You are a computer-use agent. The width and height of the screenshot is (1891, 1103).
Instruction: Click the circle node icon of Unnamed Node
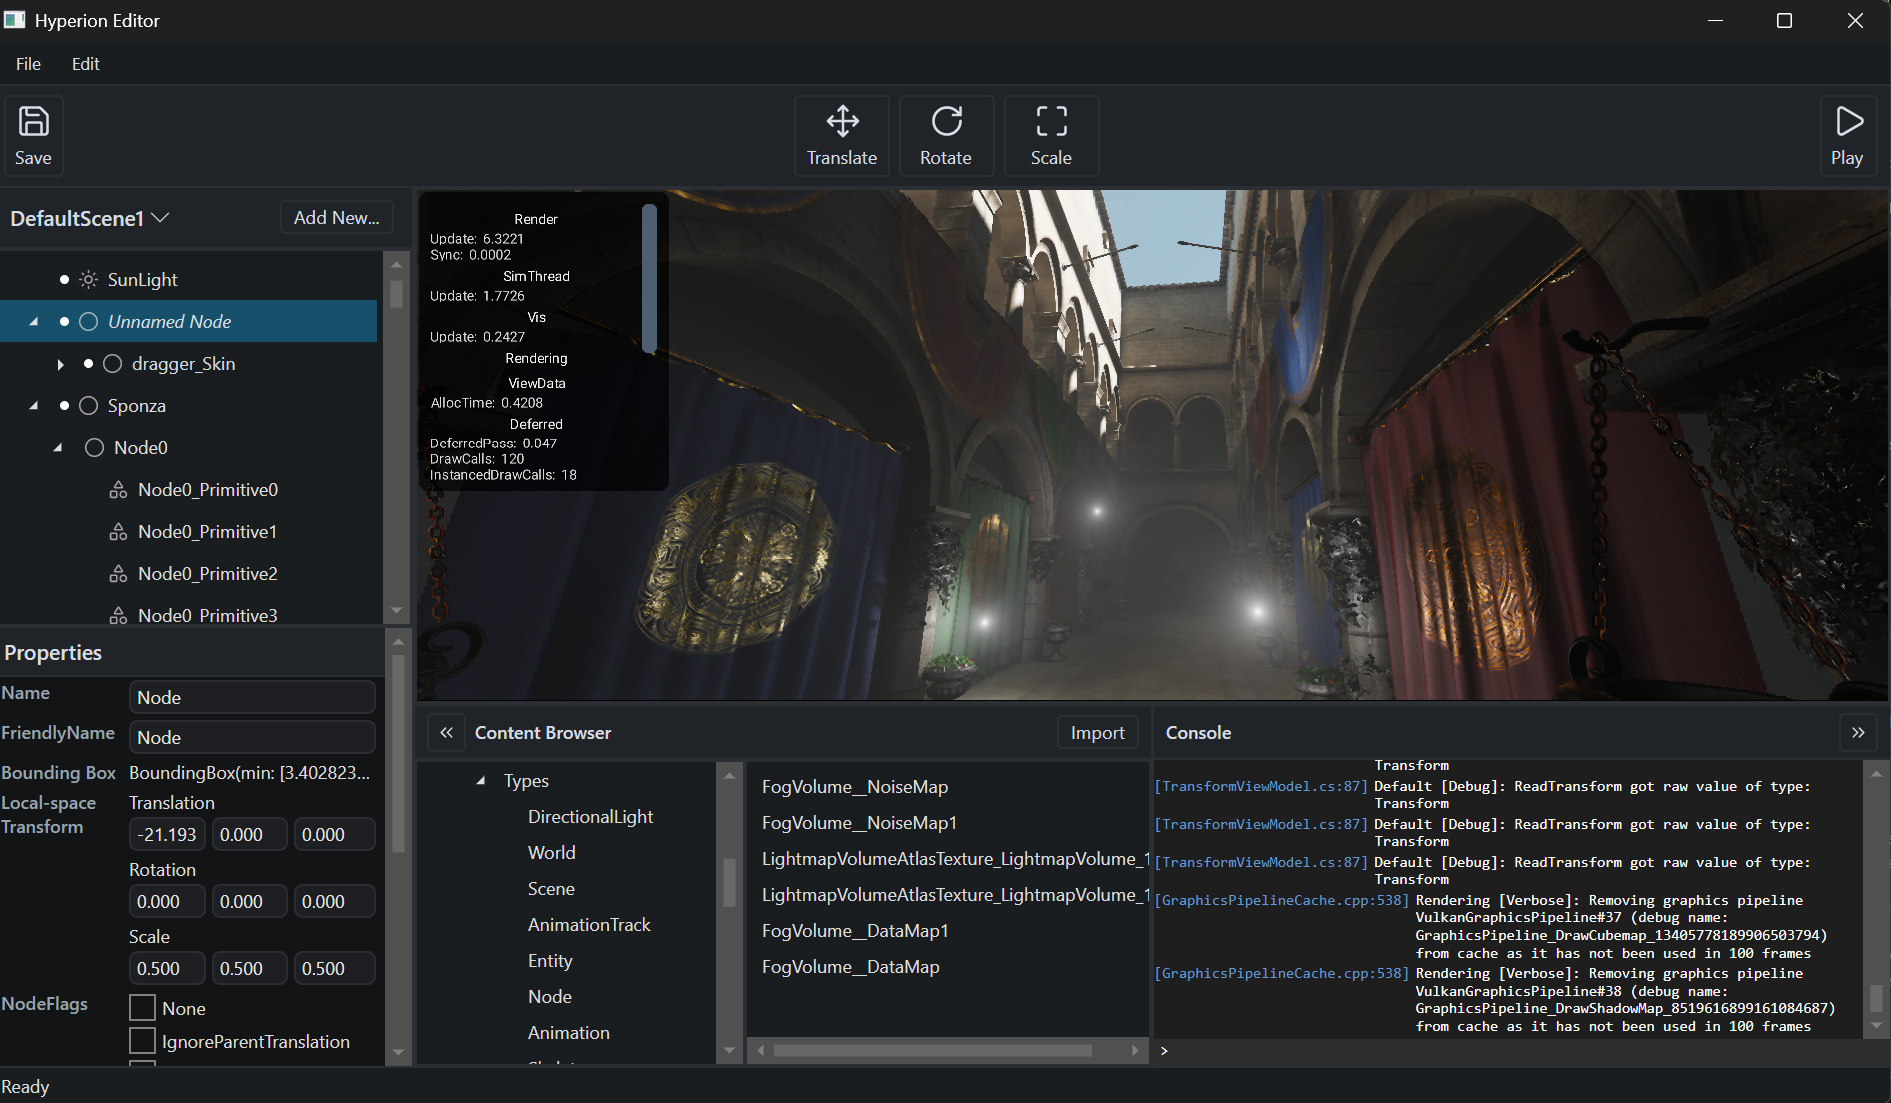(89, 322)
